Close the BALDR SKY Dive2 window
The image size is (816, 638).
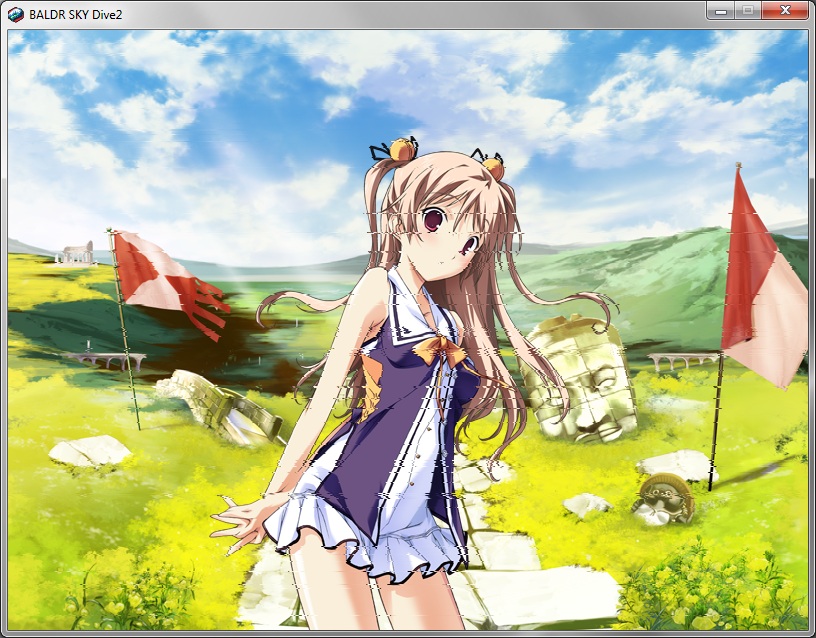click(x=785, y=10)
